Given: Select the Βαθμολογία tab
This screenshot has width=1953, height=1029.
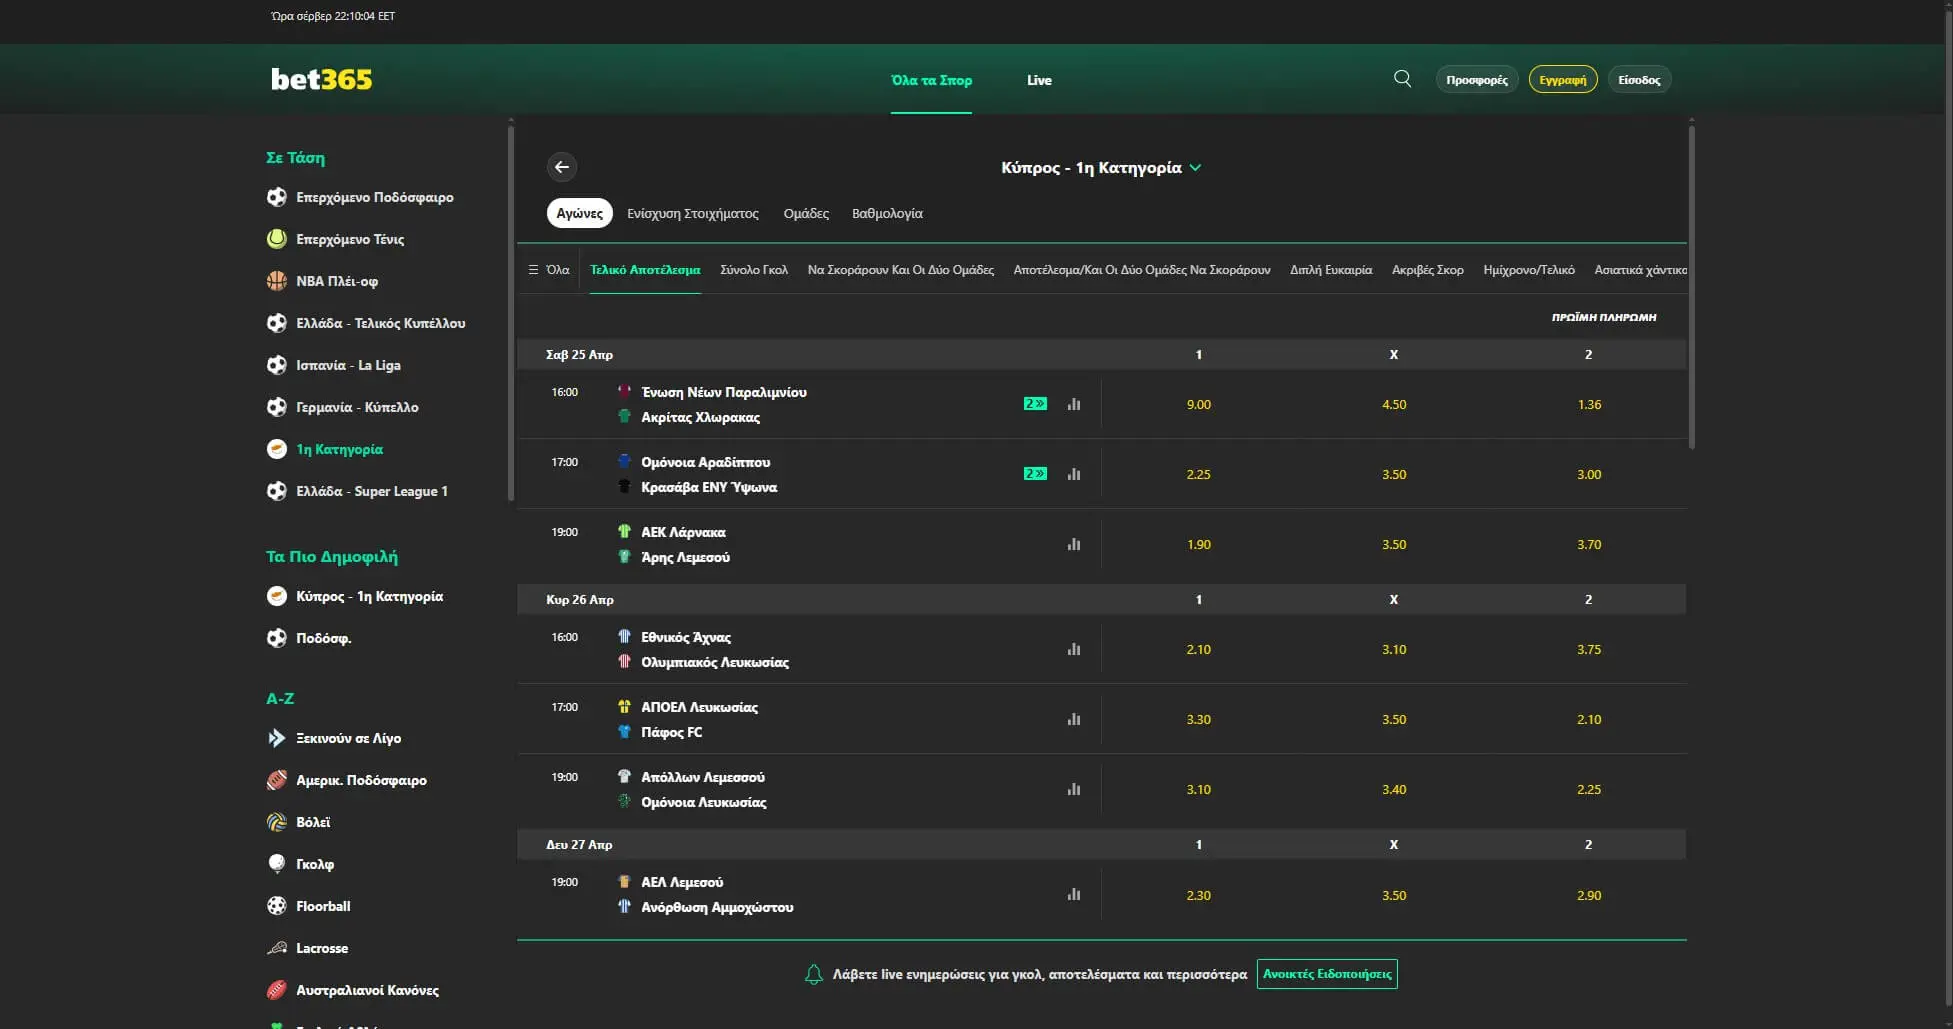Looking at the screenshot, I should coord(887,213).
